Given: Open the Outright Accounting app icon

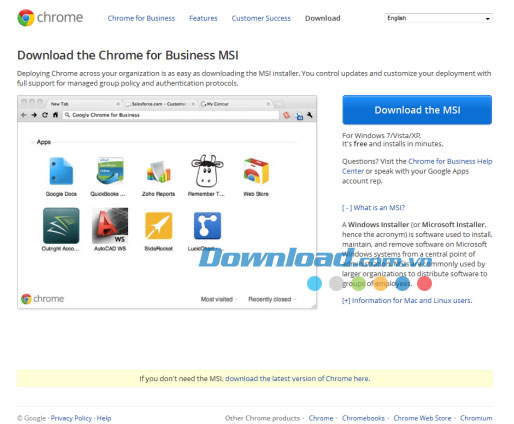Looking at the screenshot, I should tap(61, 226).
